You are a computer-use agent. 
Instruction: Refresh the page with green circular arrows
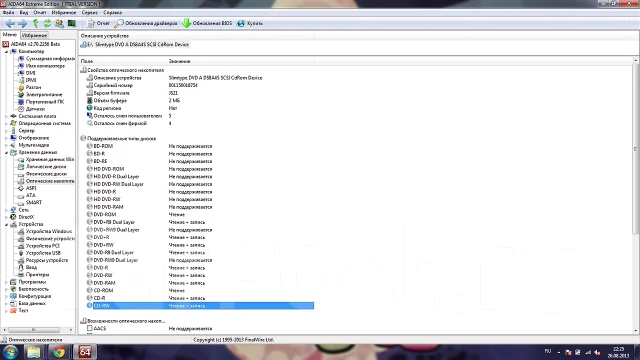pyautogui.click(x=47, y=23)
